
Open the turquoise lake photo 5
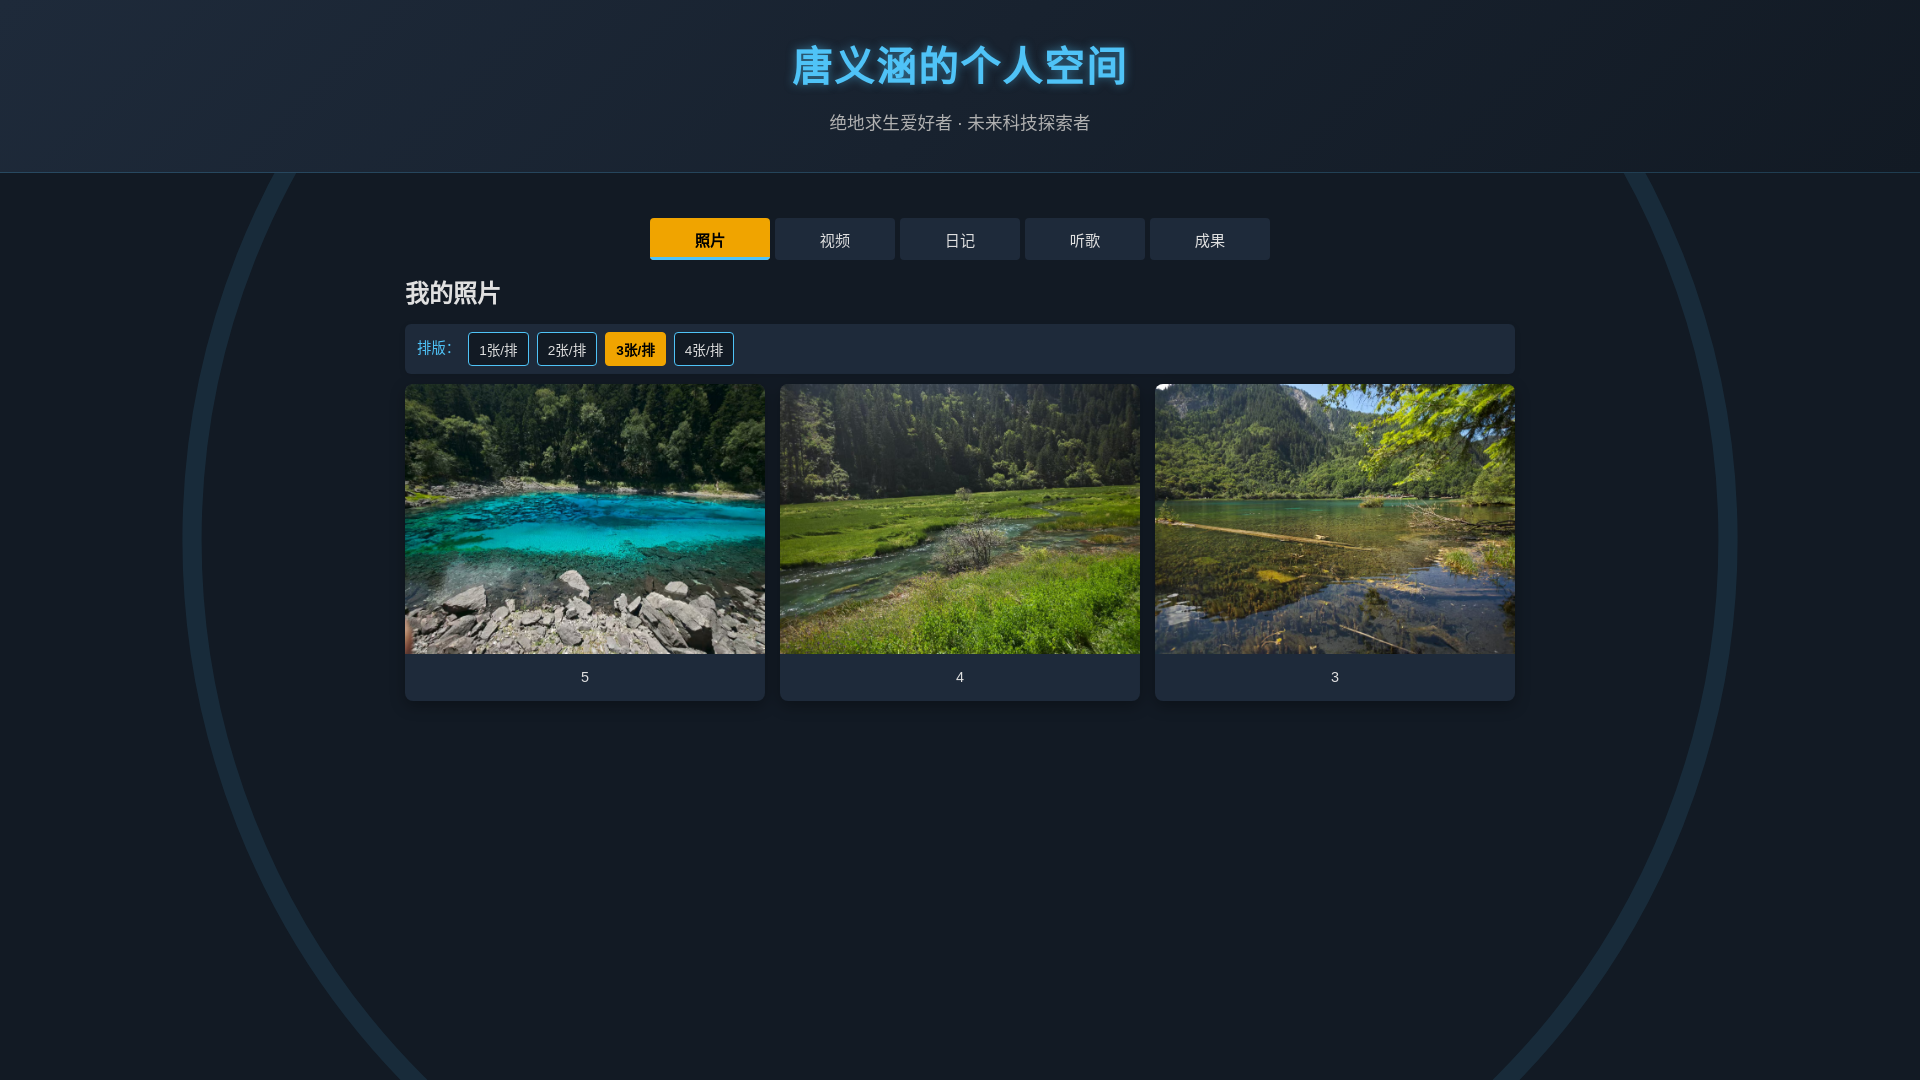tap(585, 519)
